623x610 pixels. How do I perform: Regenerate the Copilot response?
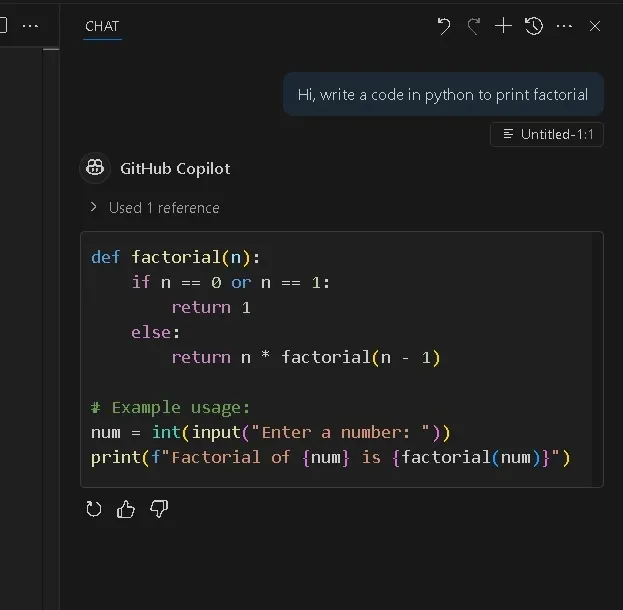(94, 509)
